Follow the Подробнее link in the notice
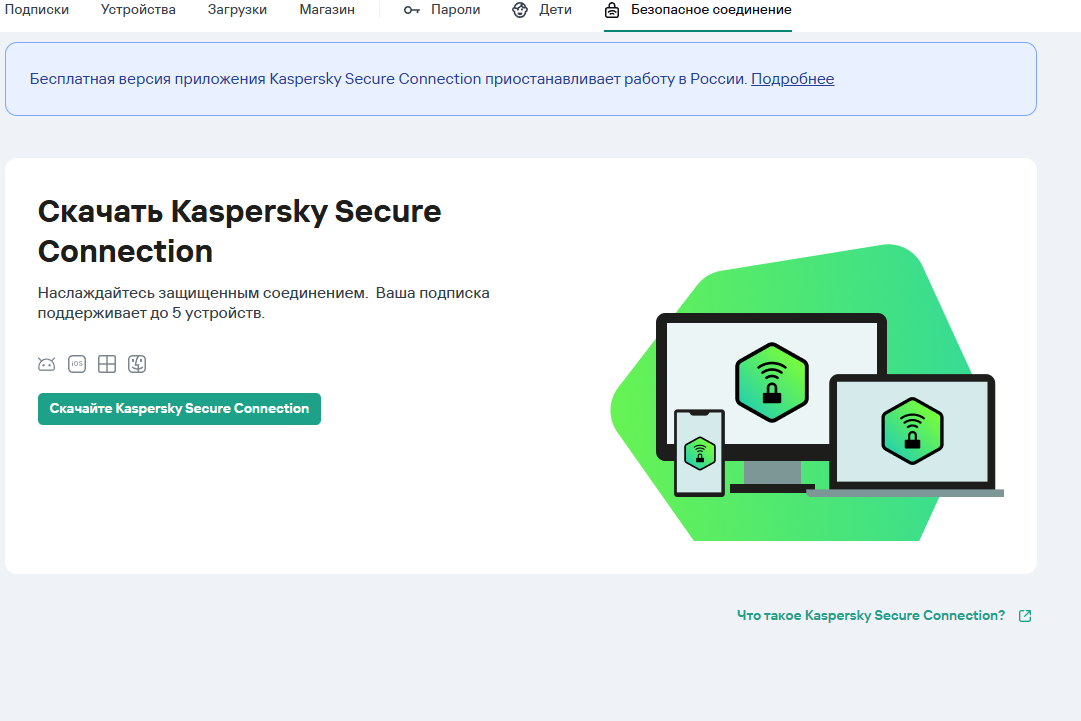Image resolution: width=1081 pixels, height=721 pixels. tap(792, 79)
